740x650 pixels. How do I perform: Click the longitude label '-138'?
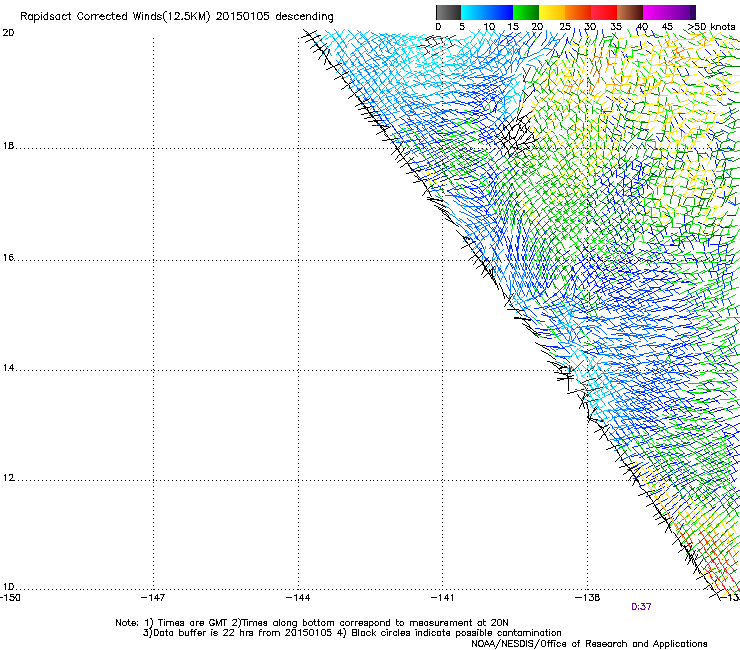coord(588,598)
